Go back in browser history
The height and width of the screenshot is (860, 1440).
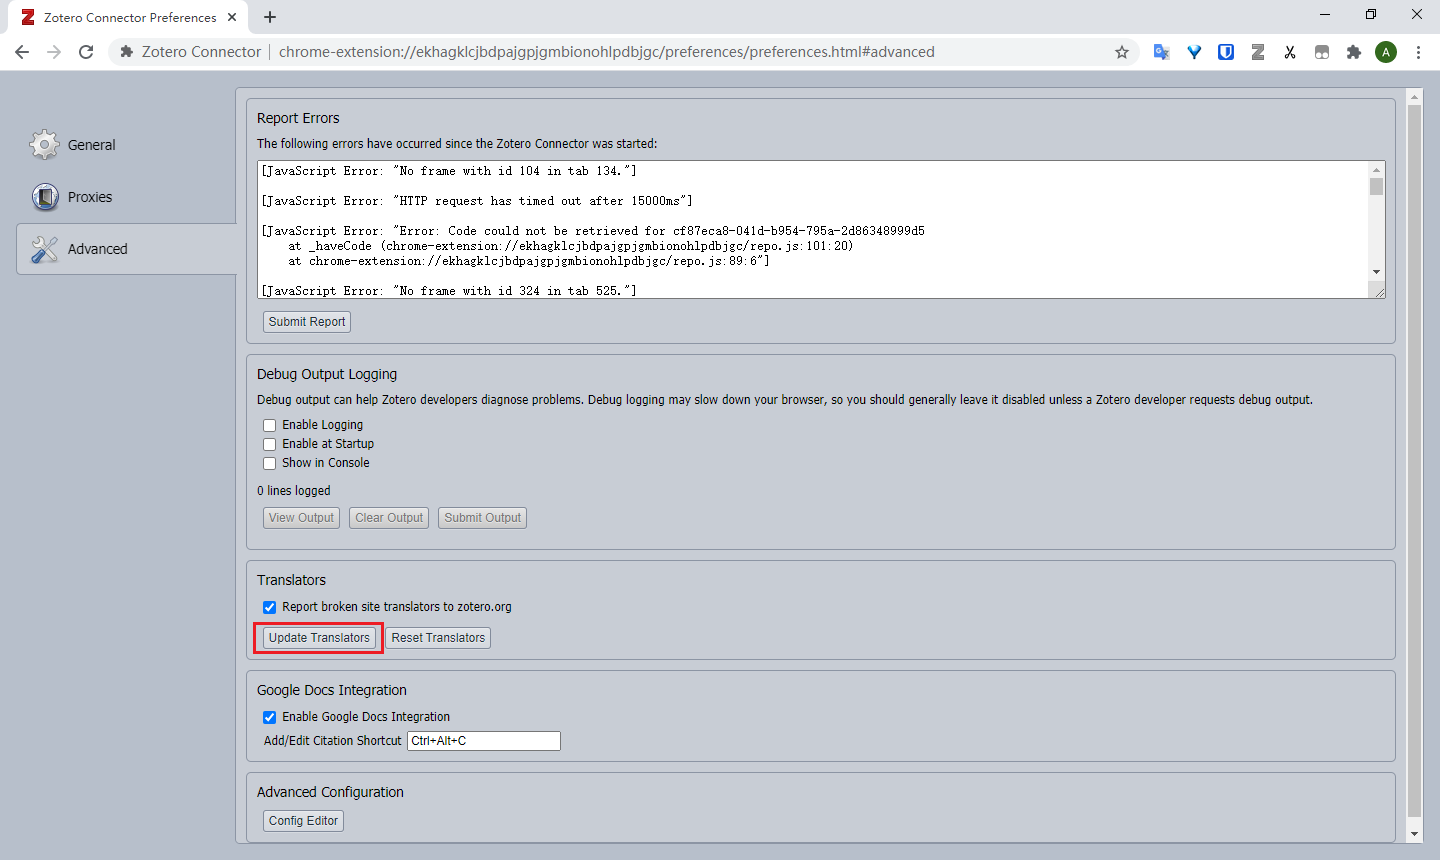(22, 52)
